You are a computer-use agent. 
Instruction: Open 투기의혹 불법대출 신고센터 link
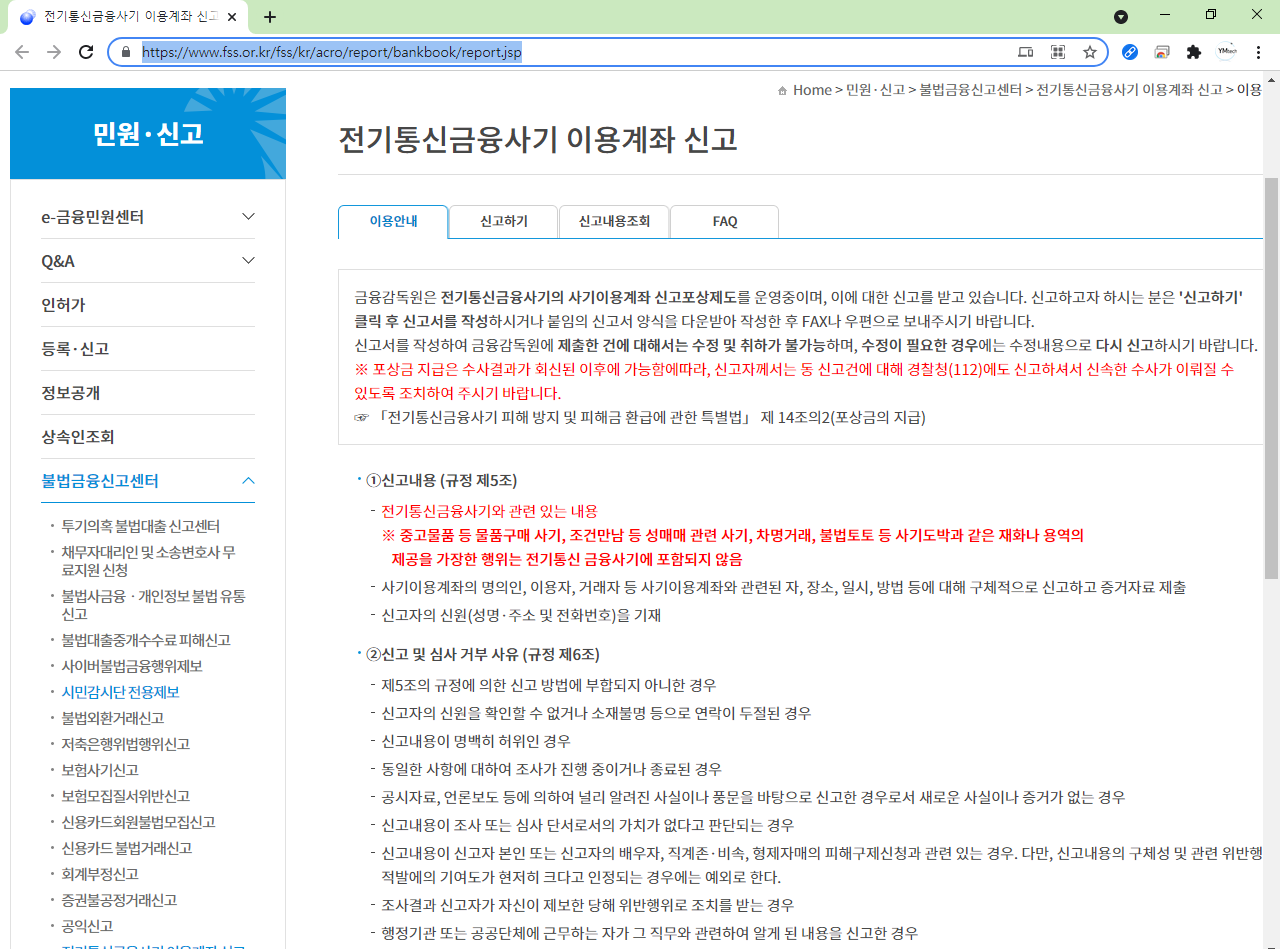click(x=140, y=526)
